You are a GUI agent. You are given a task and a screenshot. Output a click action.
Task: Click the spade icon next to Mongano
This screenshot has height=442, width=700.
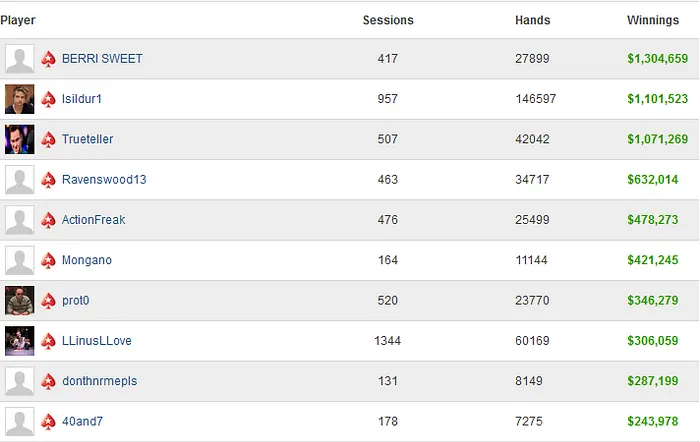coord(49,260)
